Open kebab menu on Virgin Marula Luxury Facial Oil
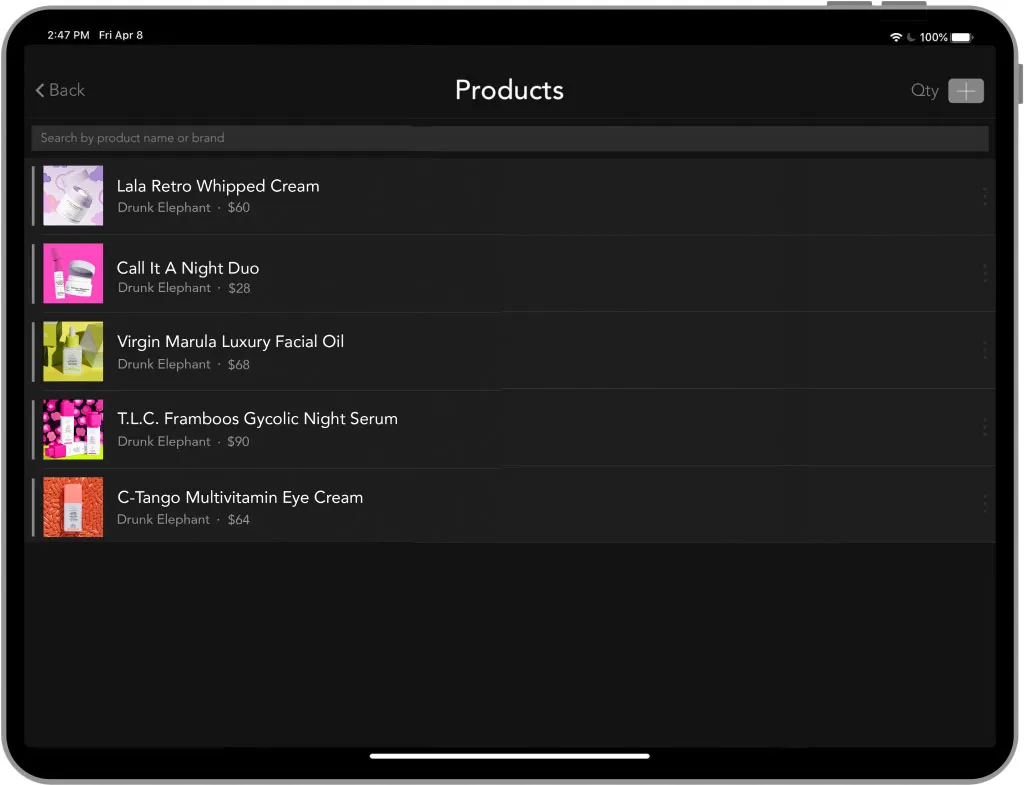 [x=984, y=351]
